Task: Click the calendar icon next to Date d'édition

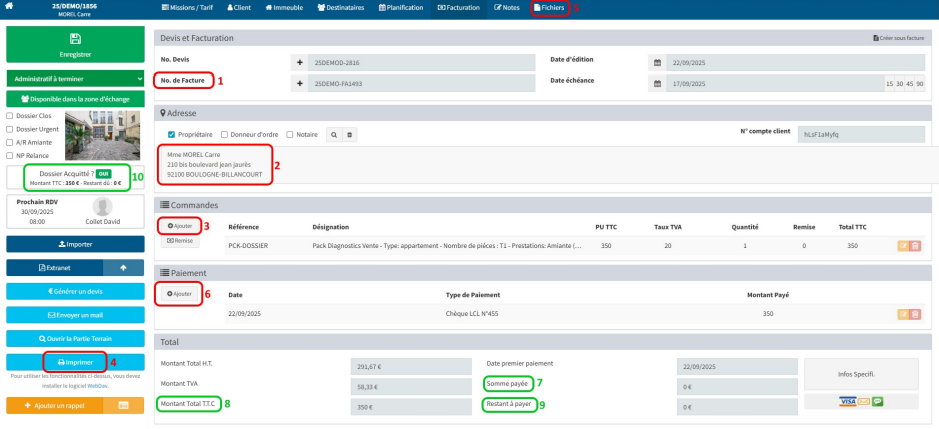Action: click(x=657, y=61)
